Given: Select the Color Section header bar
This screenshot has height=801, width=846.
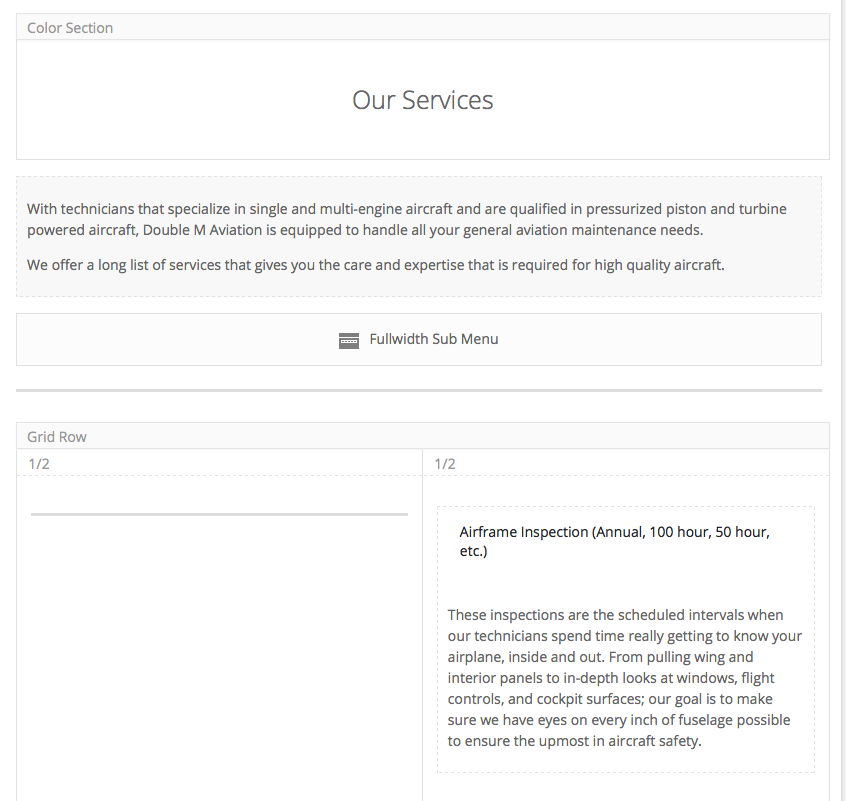Looking at the screenshot, I should [422, 27].
